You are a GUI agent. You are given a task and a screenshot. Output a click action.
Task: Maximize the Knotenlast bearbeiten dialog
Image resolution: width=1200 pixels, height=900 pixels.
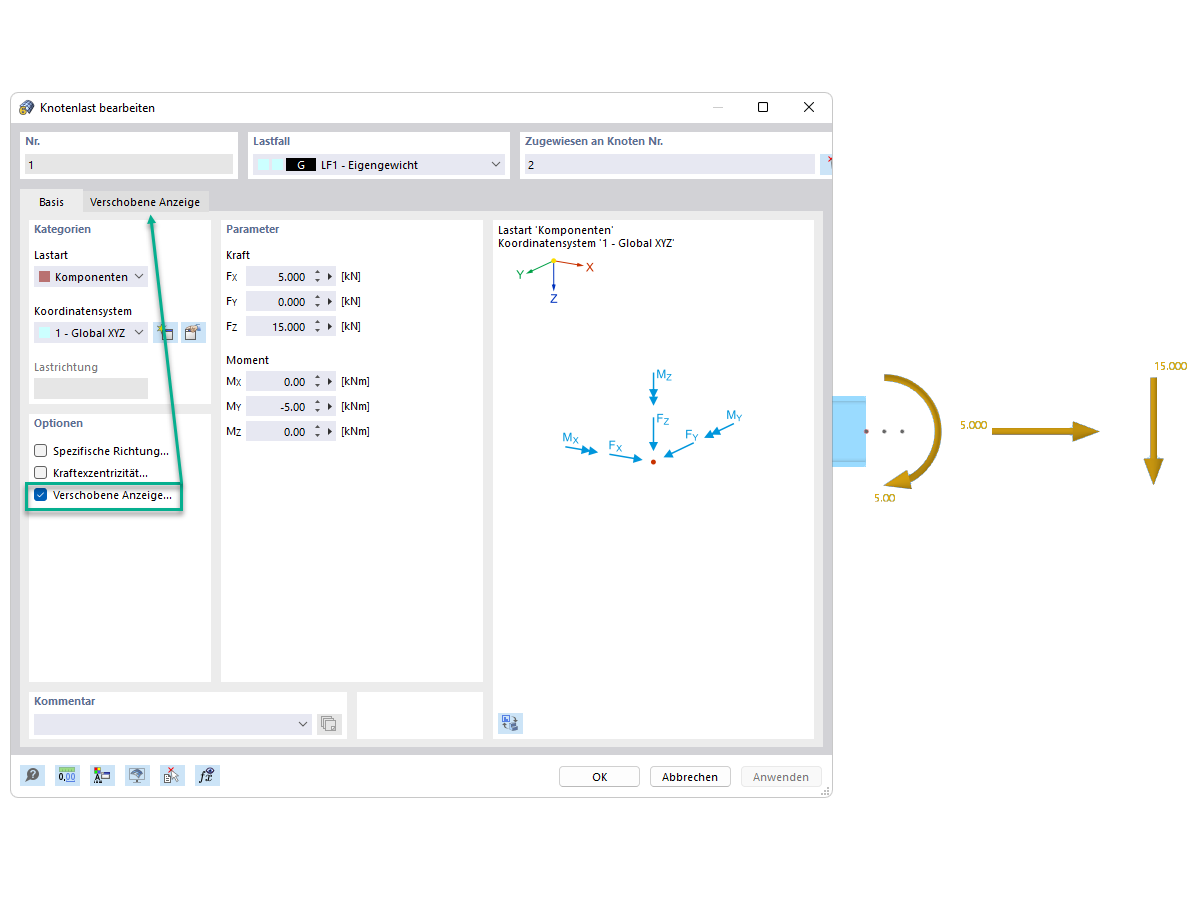[x=763, y=107]
